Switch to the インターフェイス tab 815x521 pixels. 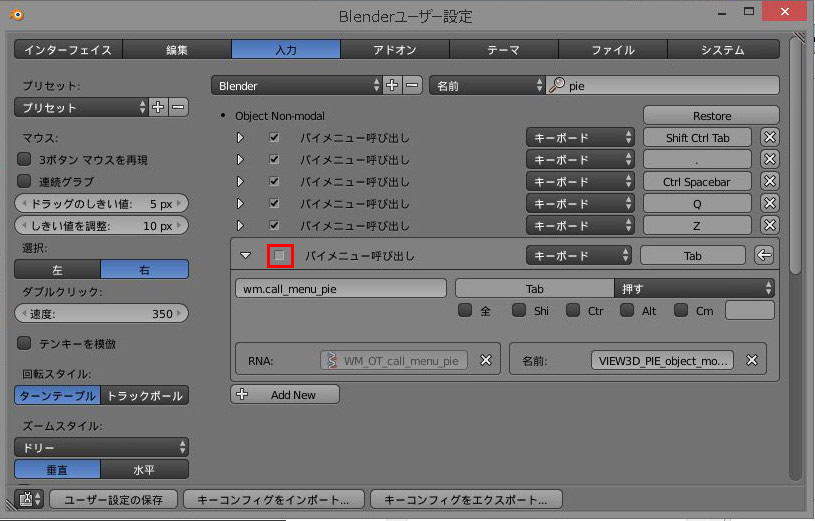coord(68,49)
